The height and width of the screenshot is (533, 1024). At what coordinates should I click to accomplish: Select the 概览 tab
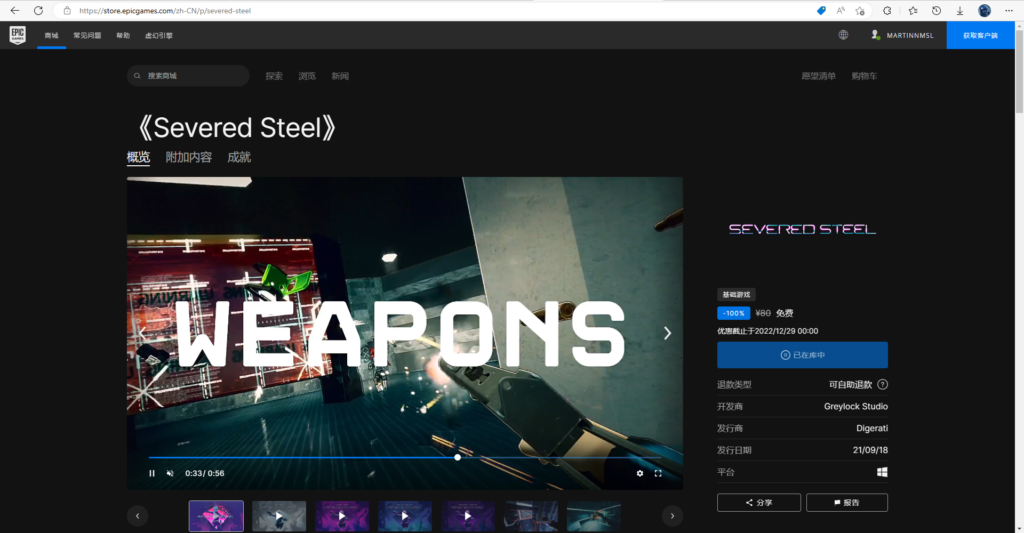tap(138, 157)
